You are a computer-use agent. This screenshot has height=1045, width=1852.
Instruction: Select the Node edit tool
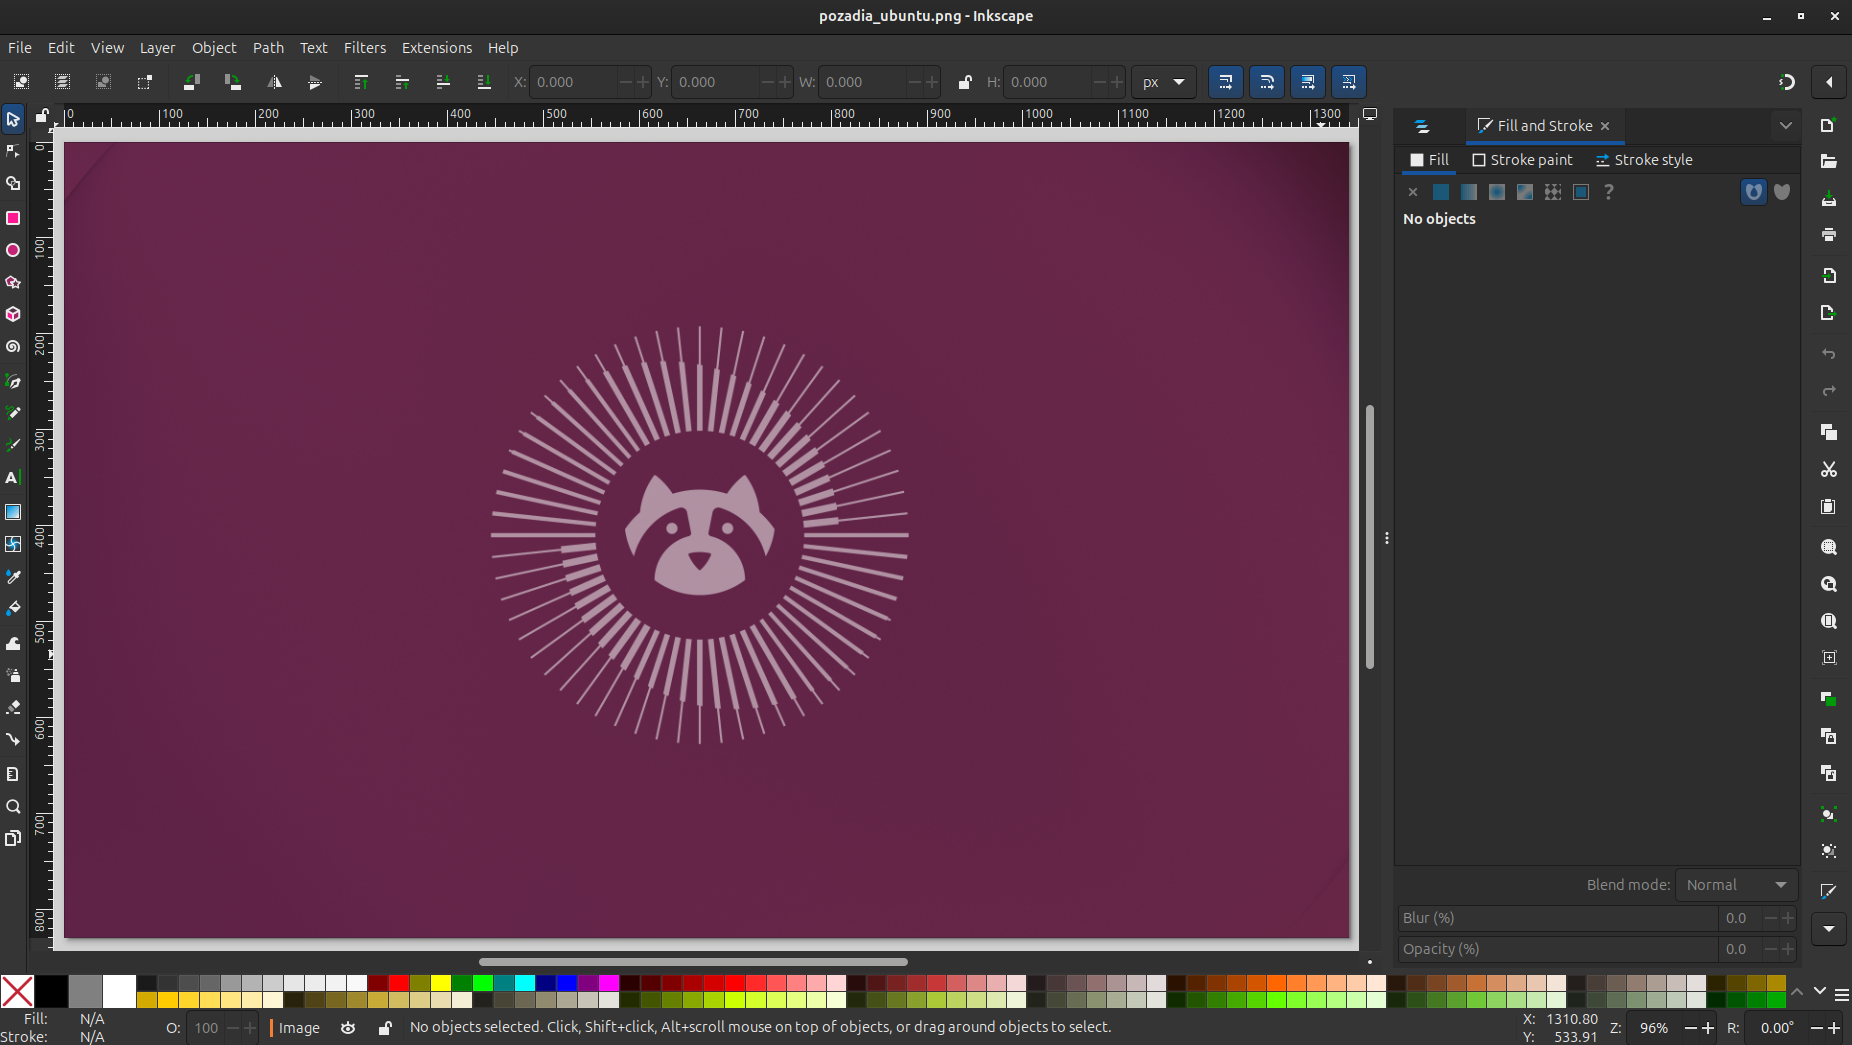click(x=13, y=152)
